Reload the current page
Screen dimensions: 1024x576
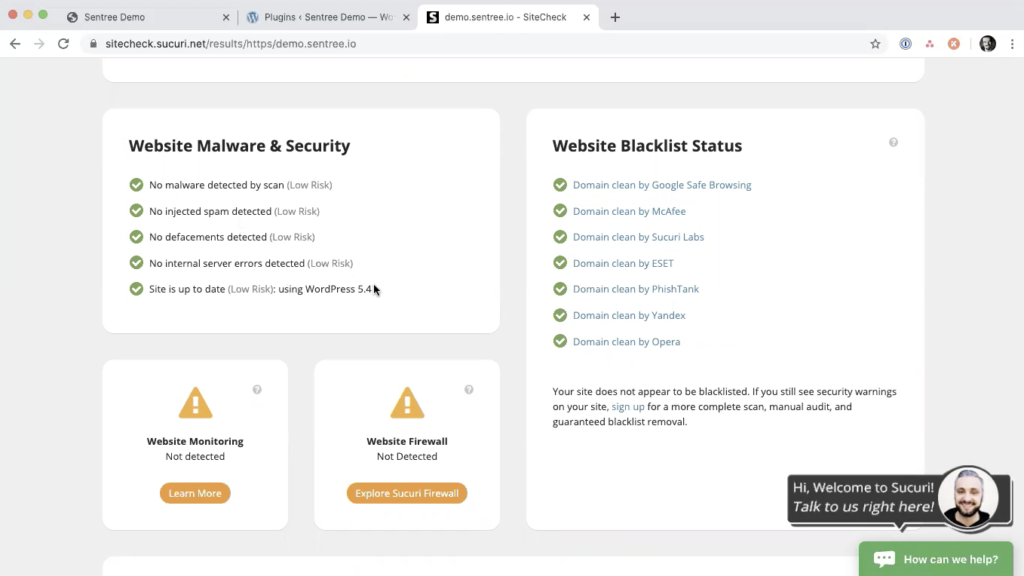coord(63,44)
